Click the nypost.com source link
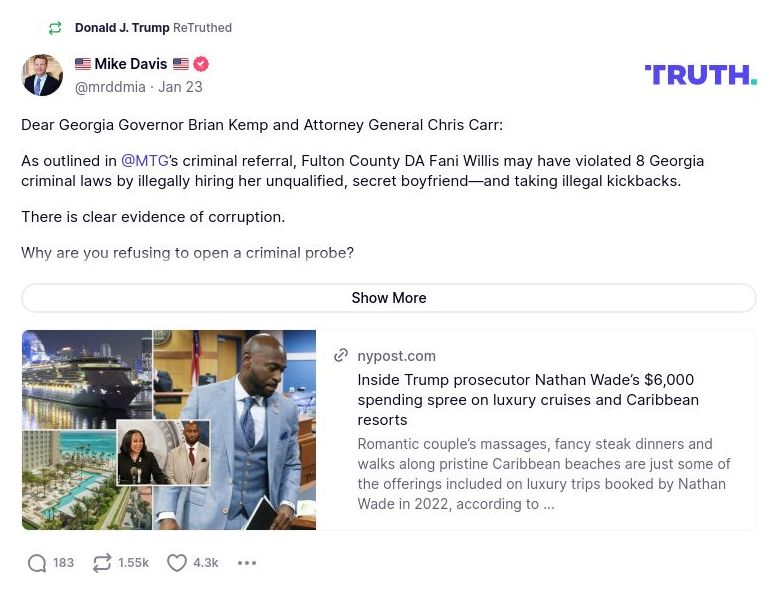Viewport: 778px width, 593px height. 396,356
